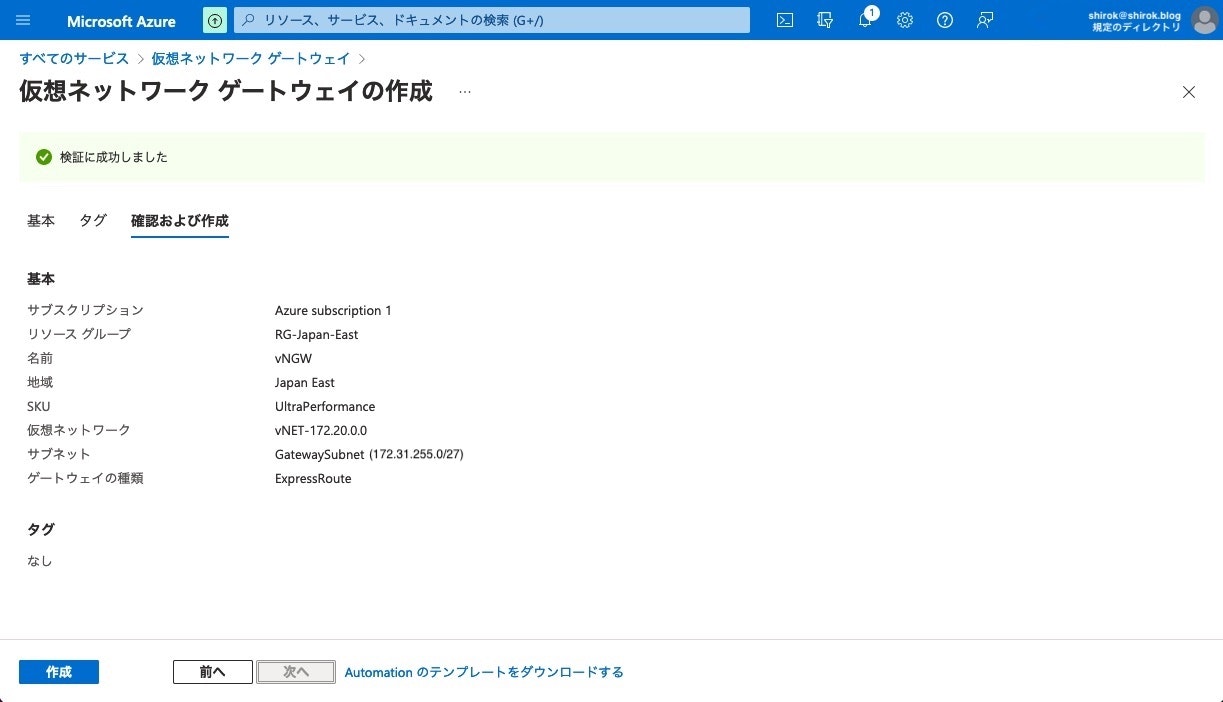
Task: Select the value RG-Japan-East
Action: (316, 334)
